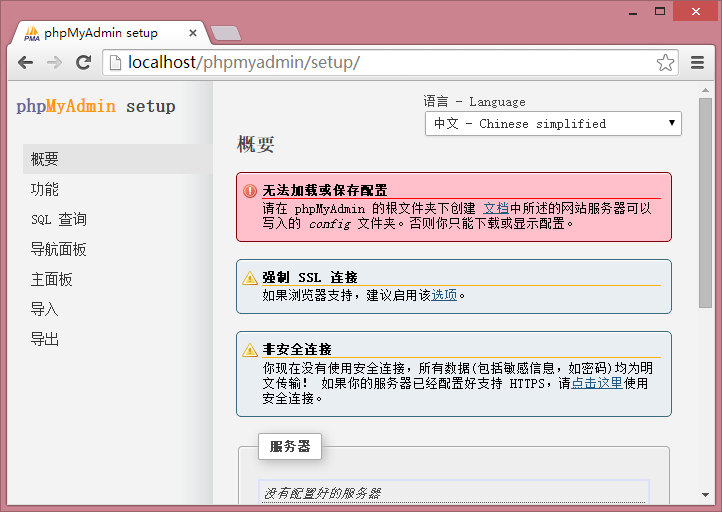The width and height of the screenshot is (722, 512).
Task: Click the 文档 documentation link
Action: (496, 209)
